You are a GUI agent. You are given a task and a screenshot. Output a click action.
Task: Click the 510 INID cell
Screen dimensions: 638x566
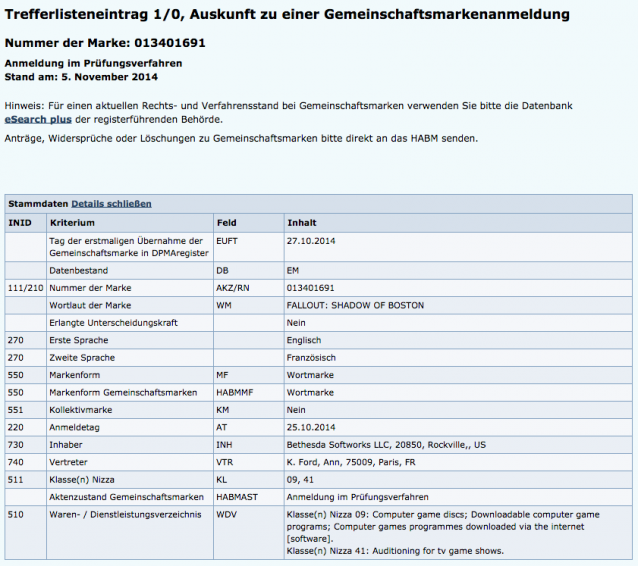pos(26,533)
